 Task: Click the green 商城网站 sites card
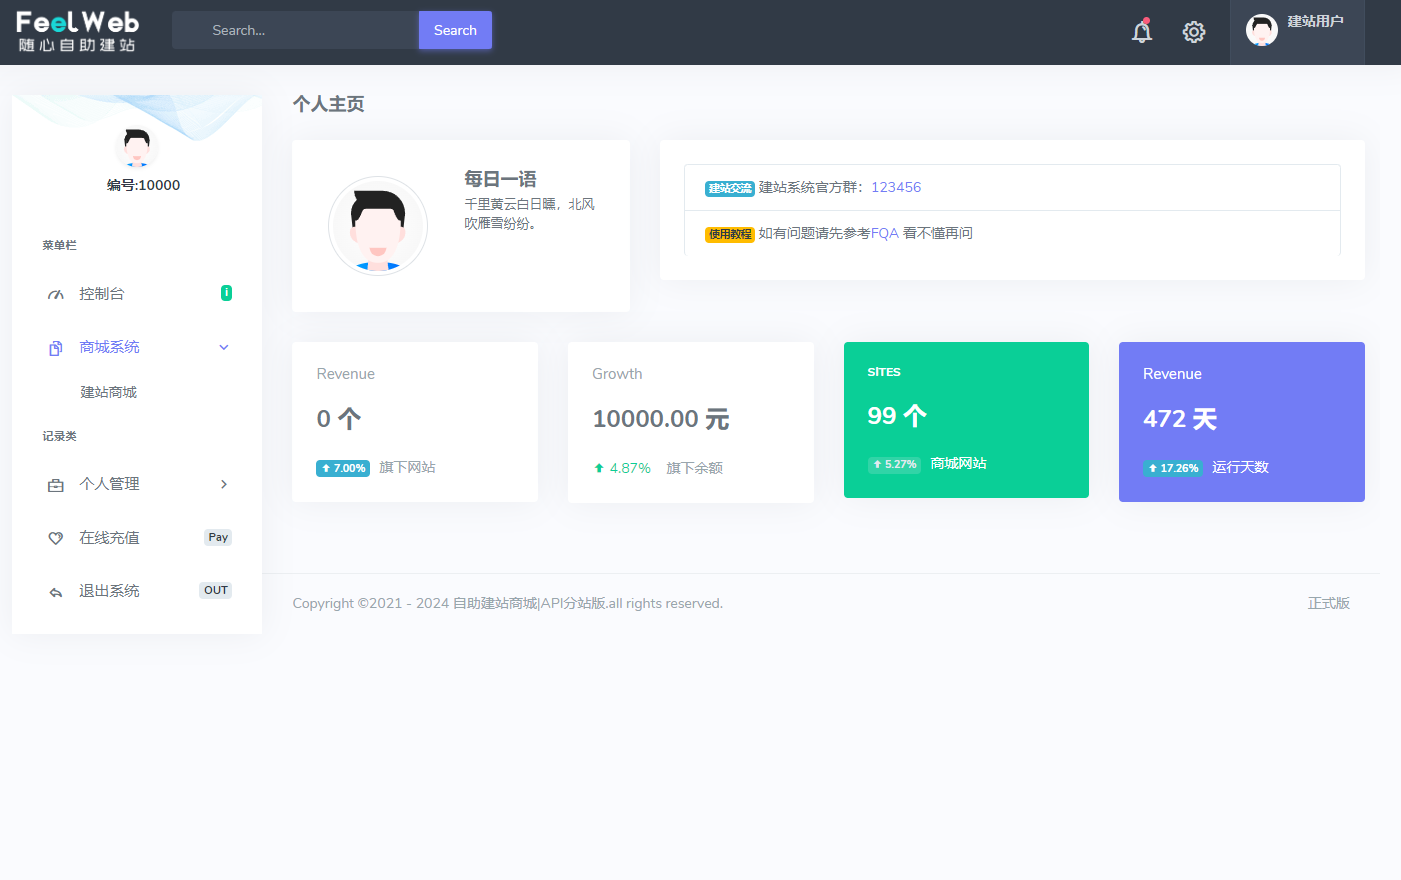point(965,420)
